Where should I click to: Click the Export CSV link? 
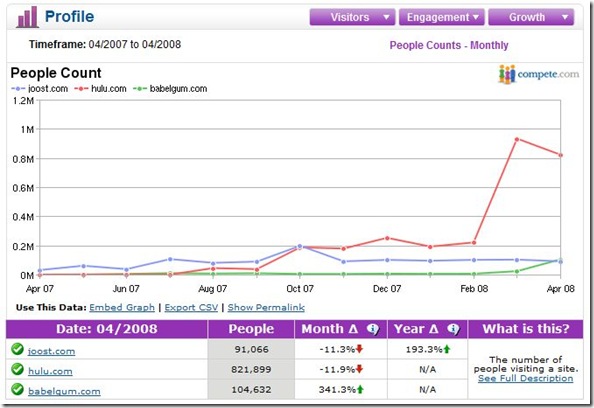(191, 308)
